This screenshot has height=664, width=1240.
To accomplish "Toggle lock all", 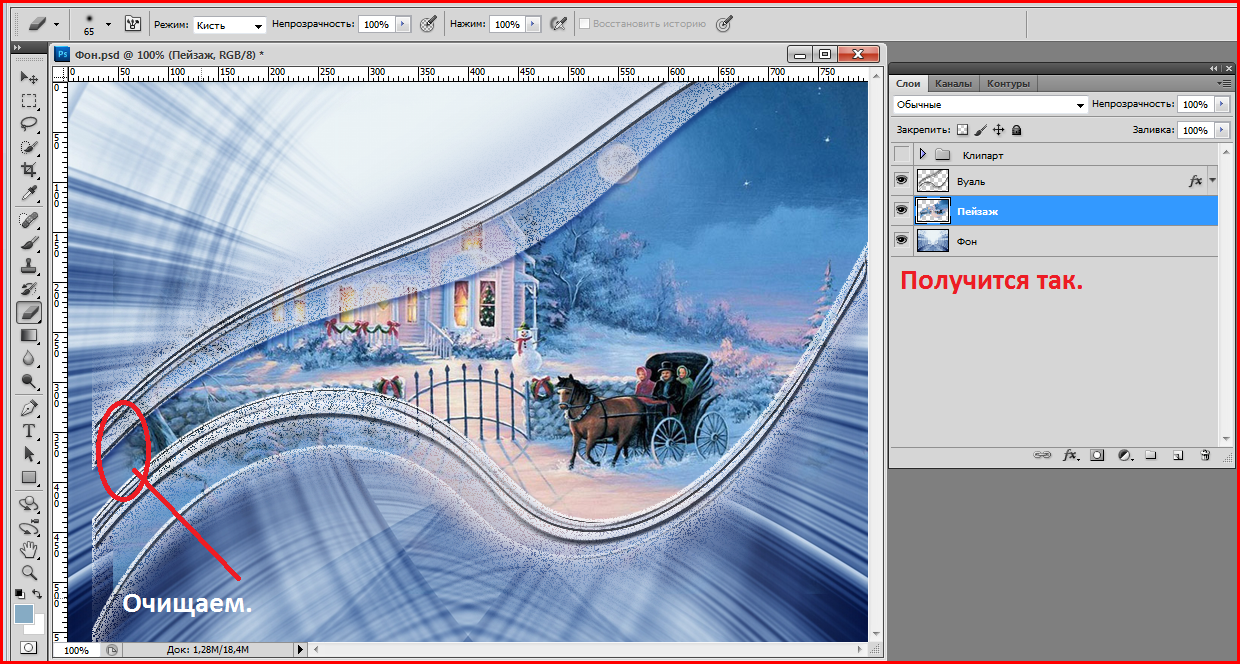I will coord(1016,130).
